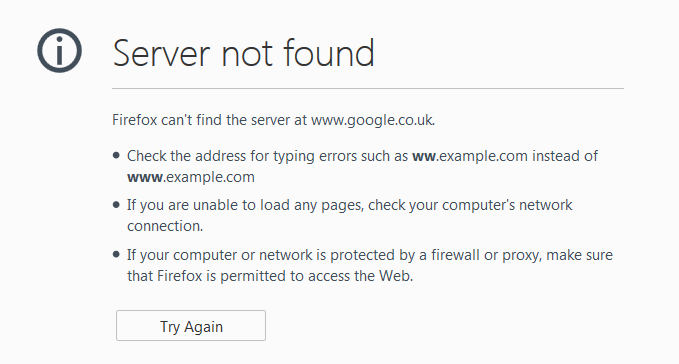Click the third bullet point marker
Viewport: 679px width, 364px height.
tap(116, 254)
